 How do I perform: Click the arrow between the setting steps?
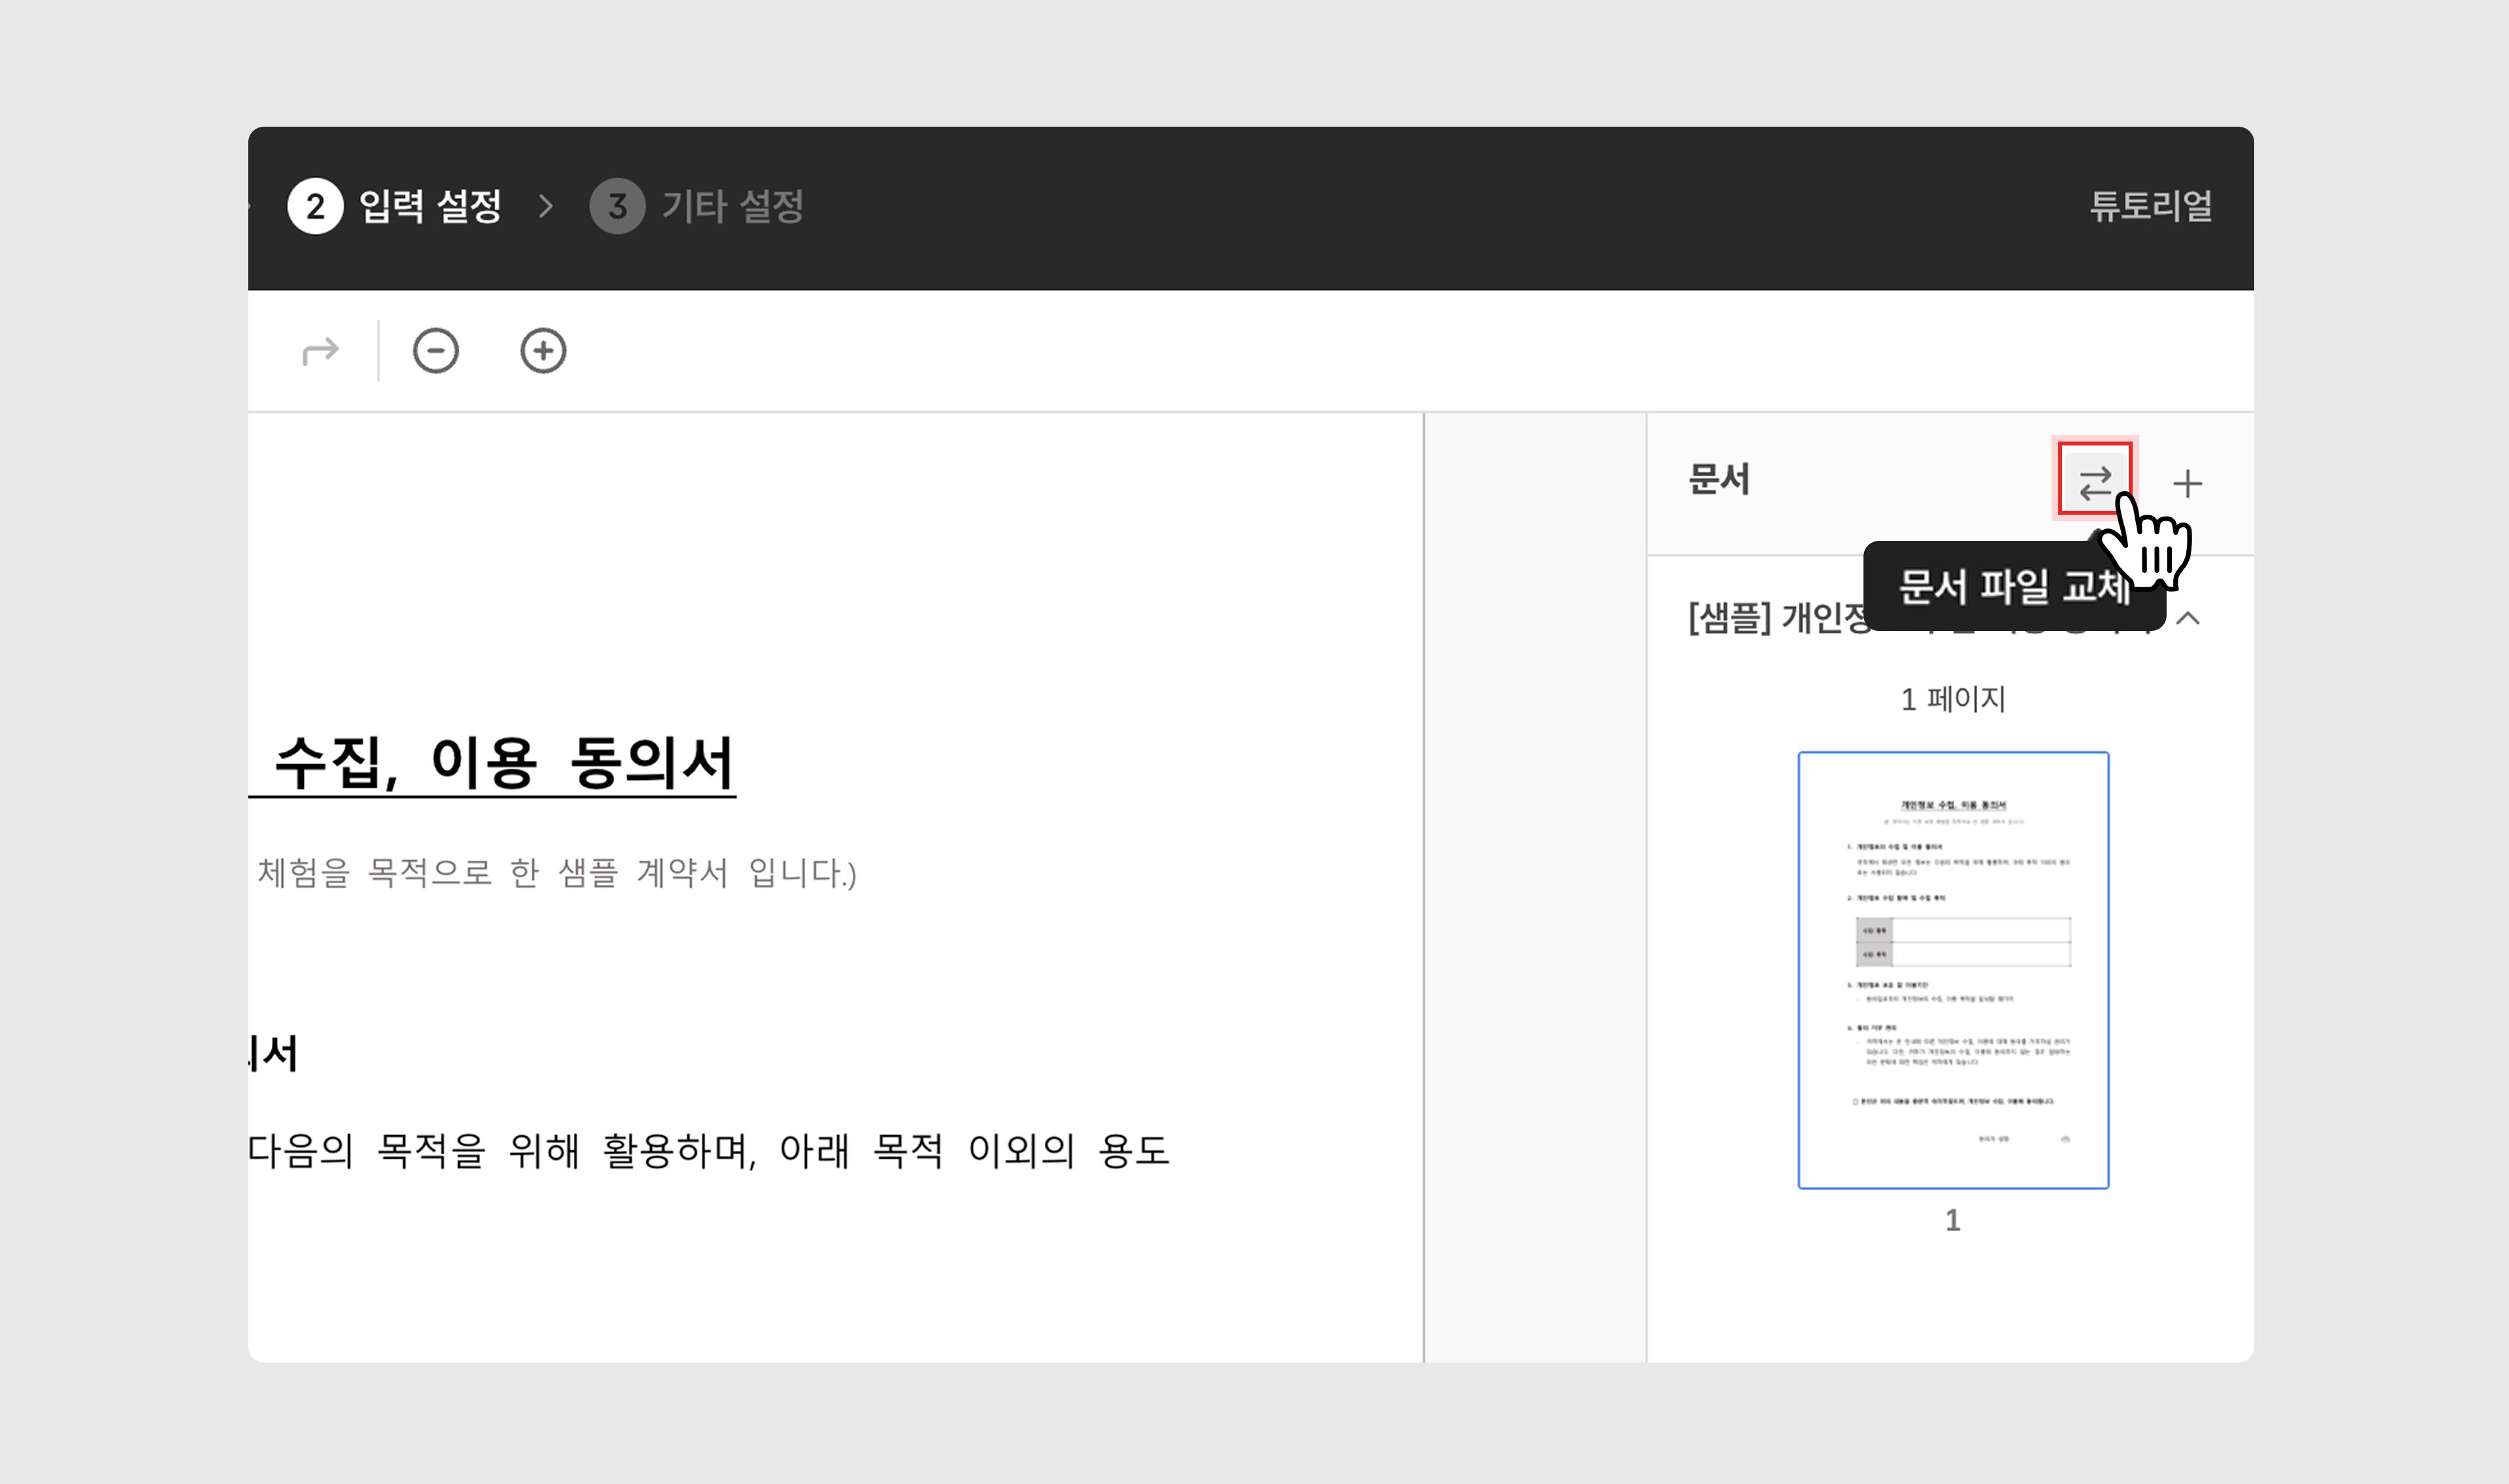[546, 207]
